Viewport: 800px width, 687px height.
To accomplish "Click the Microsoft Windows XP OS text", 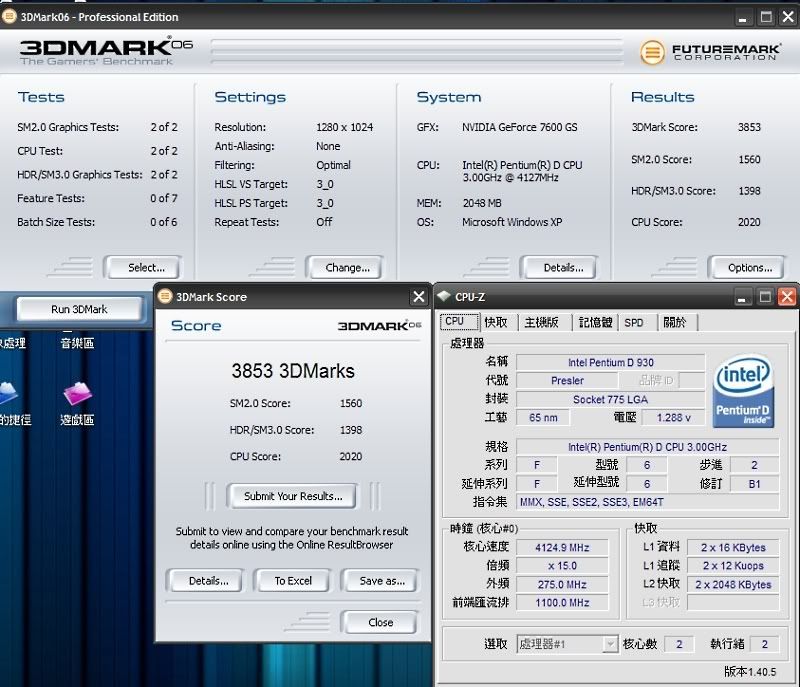I will (x=512, y=222).
